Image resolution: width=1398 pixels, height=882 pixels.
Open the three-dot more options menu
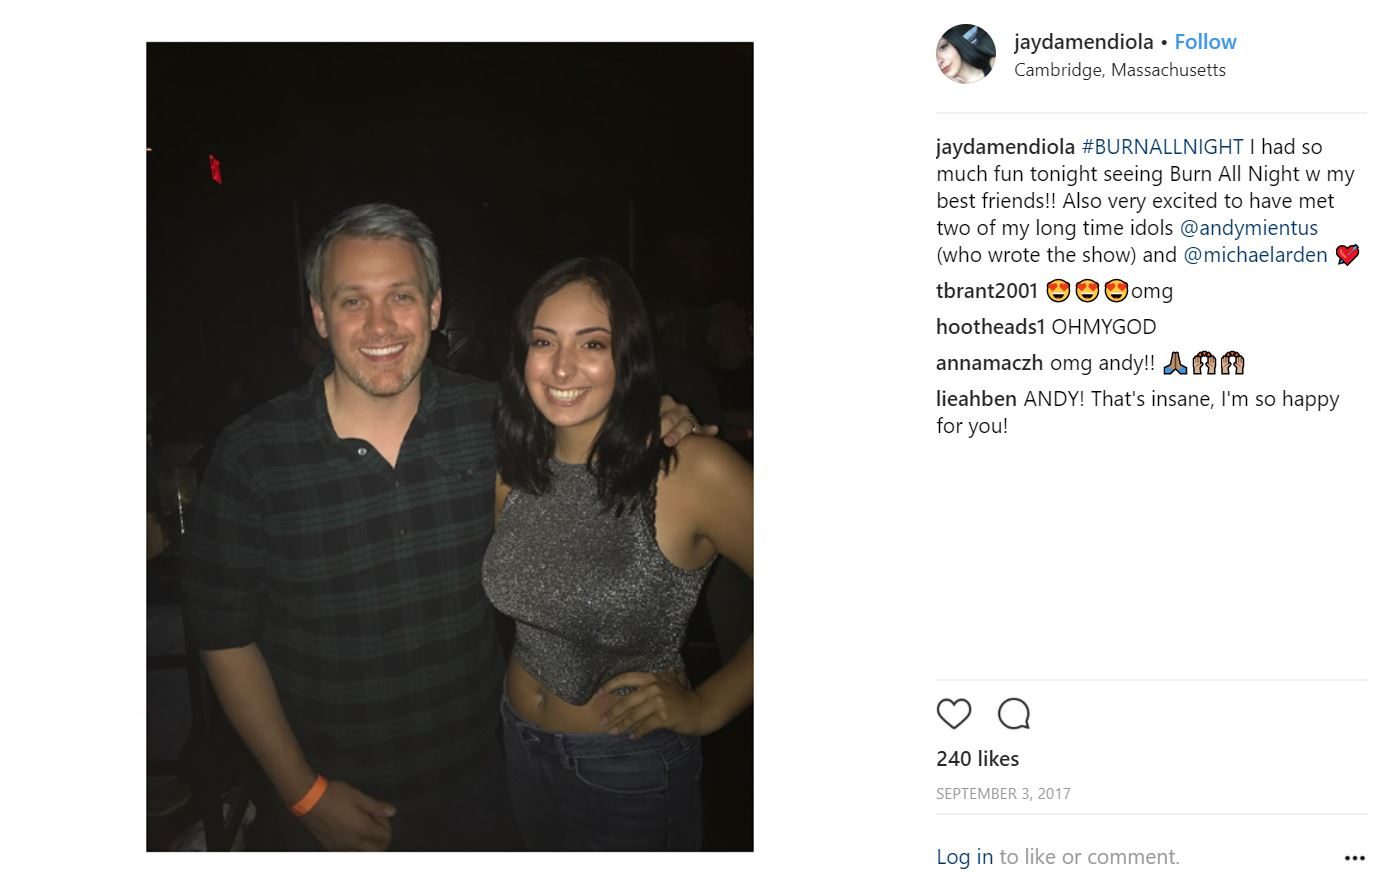1354,858
